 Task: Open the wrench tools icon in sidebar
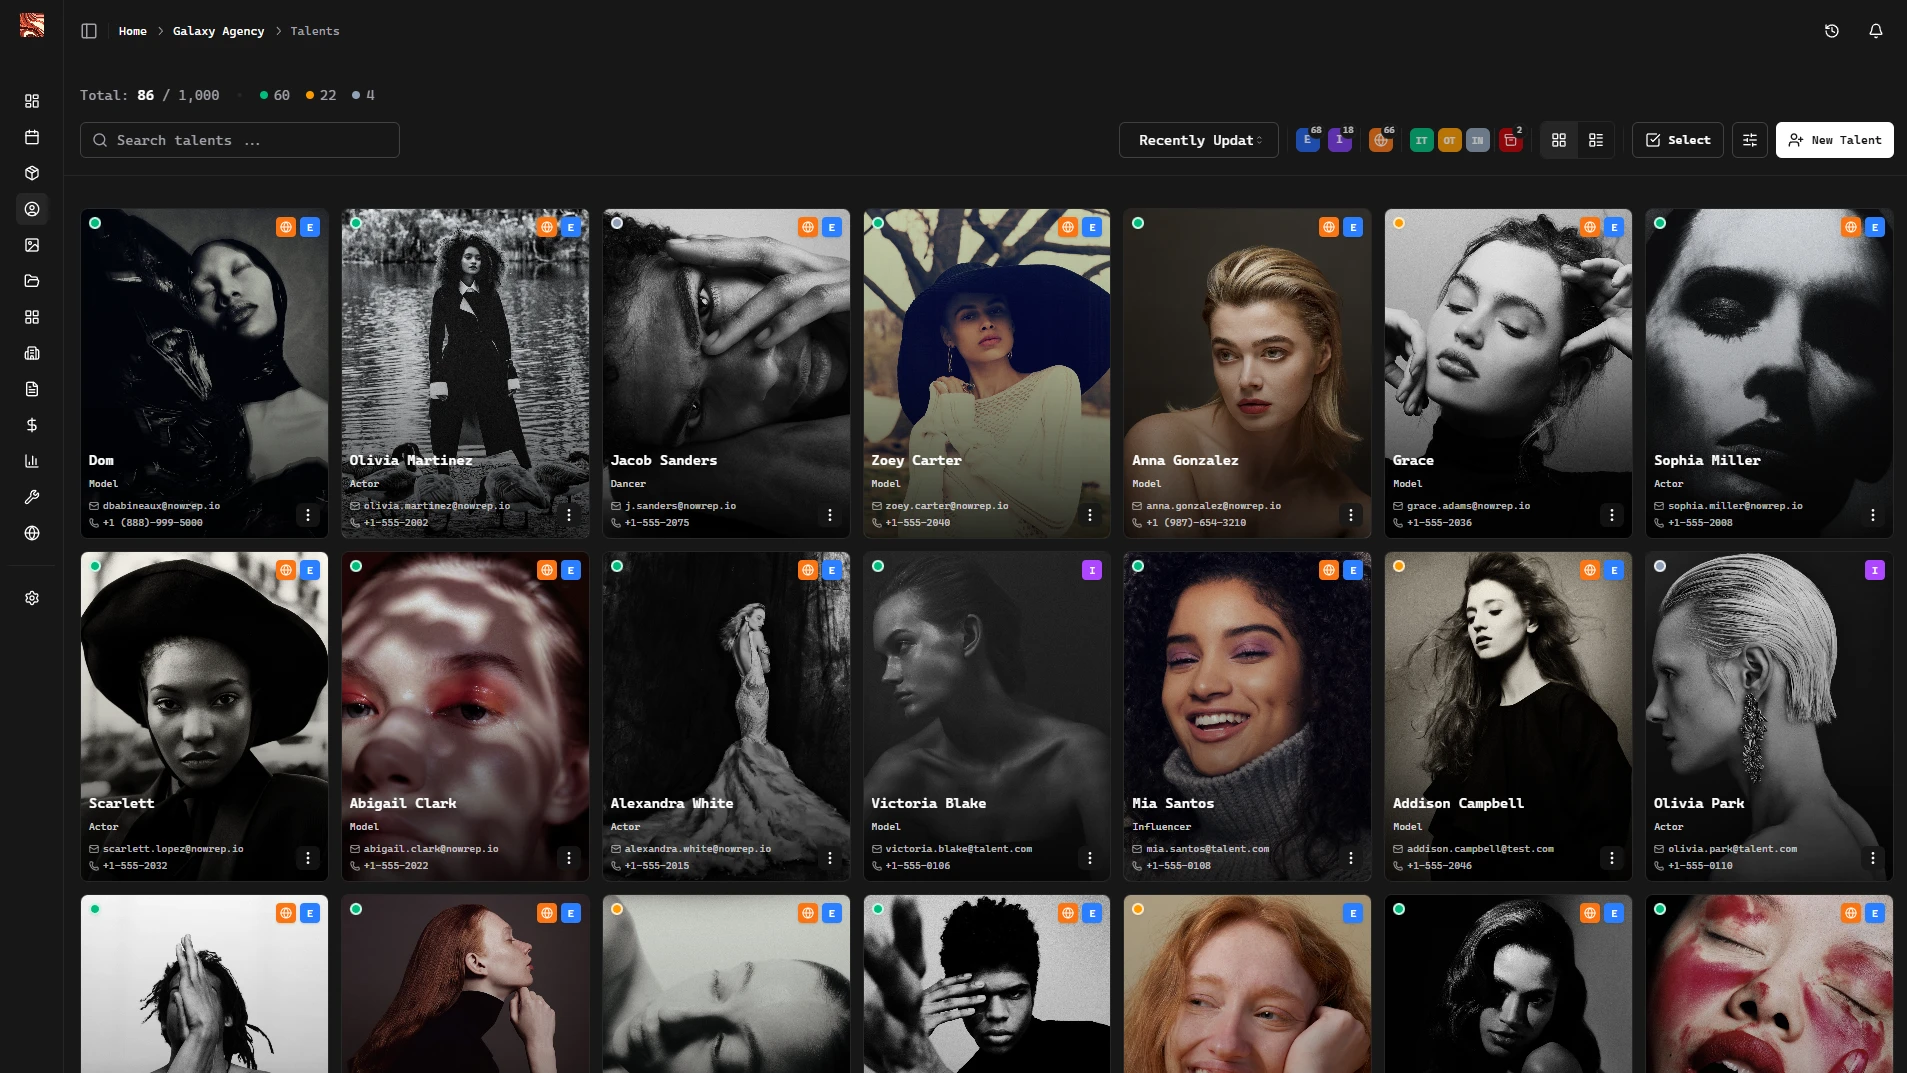click(x=32, y=497)
